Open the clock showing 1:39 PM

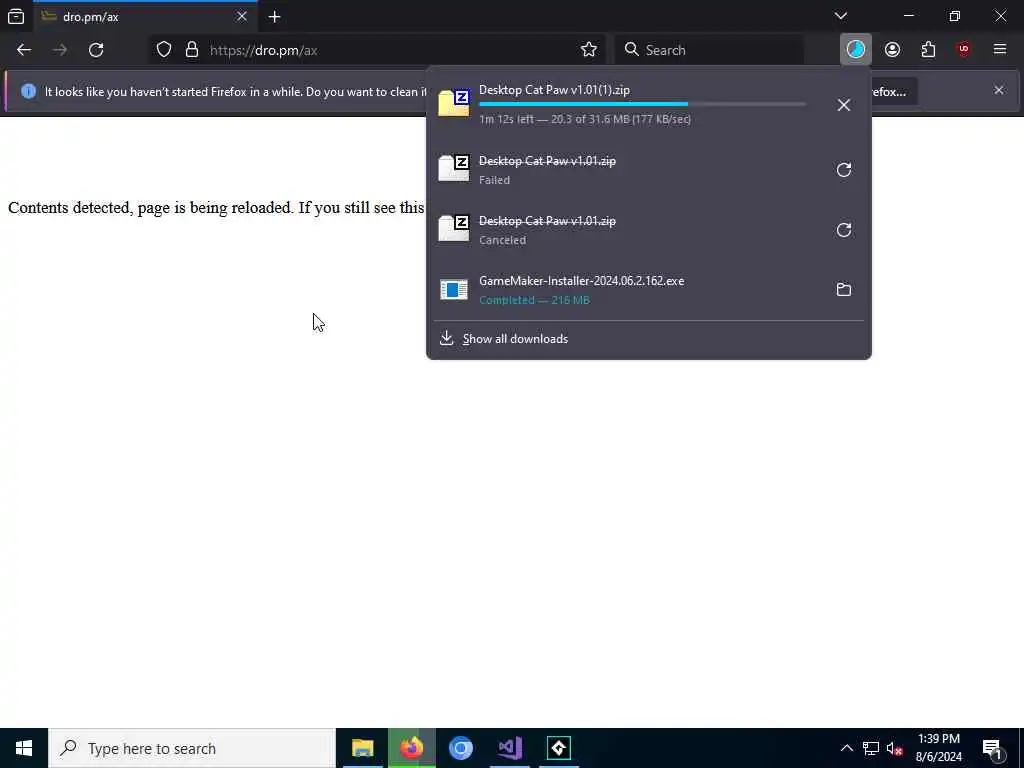point(938,748)
